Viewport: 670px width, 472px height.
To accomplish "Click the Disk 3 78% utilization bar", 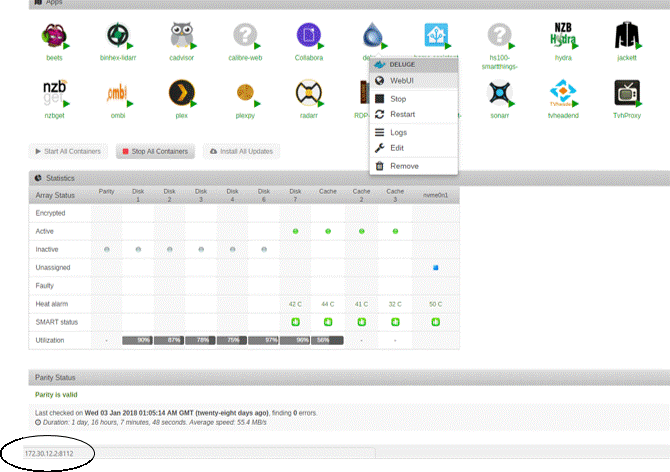I will (200, 340).
